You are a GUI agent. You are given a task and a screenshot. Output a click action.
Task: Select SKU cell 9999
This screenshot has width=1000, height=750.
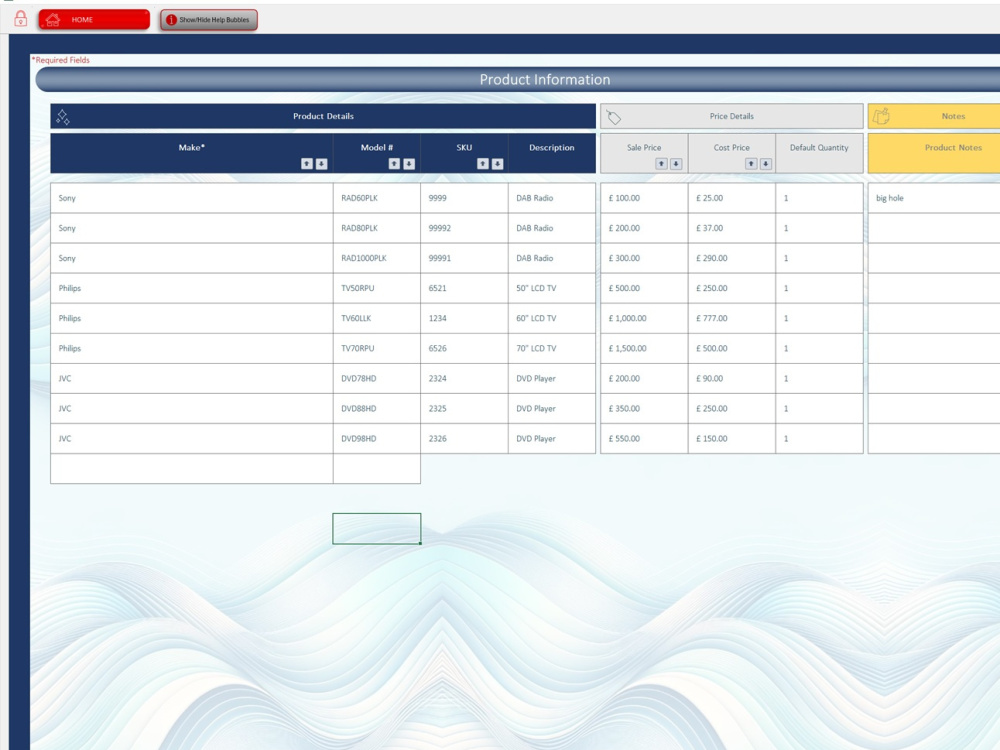click(x=464, y=198)
